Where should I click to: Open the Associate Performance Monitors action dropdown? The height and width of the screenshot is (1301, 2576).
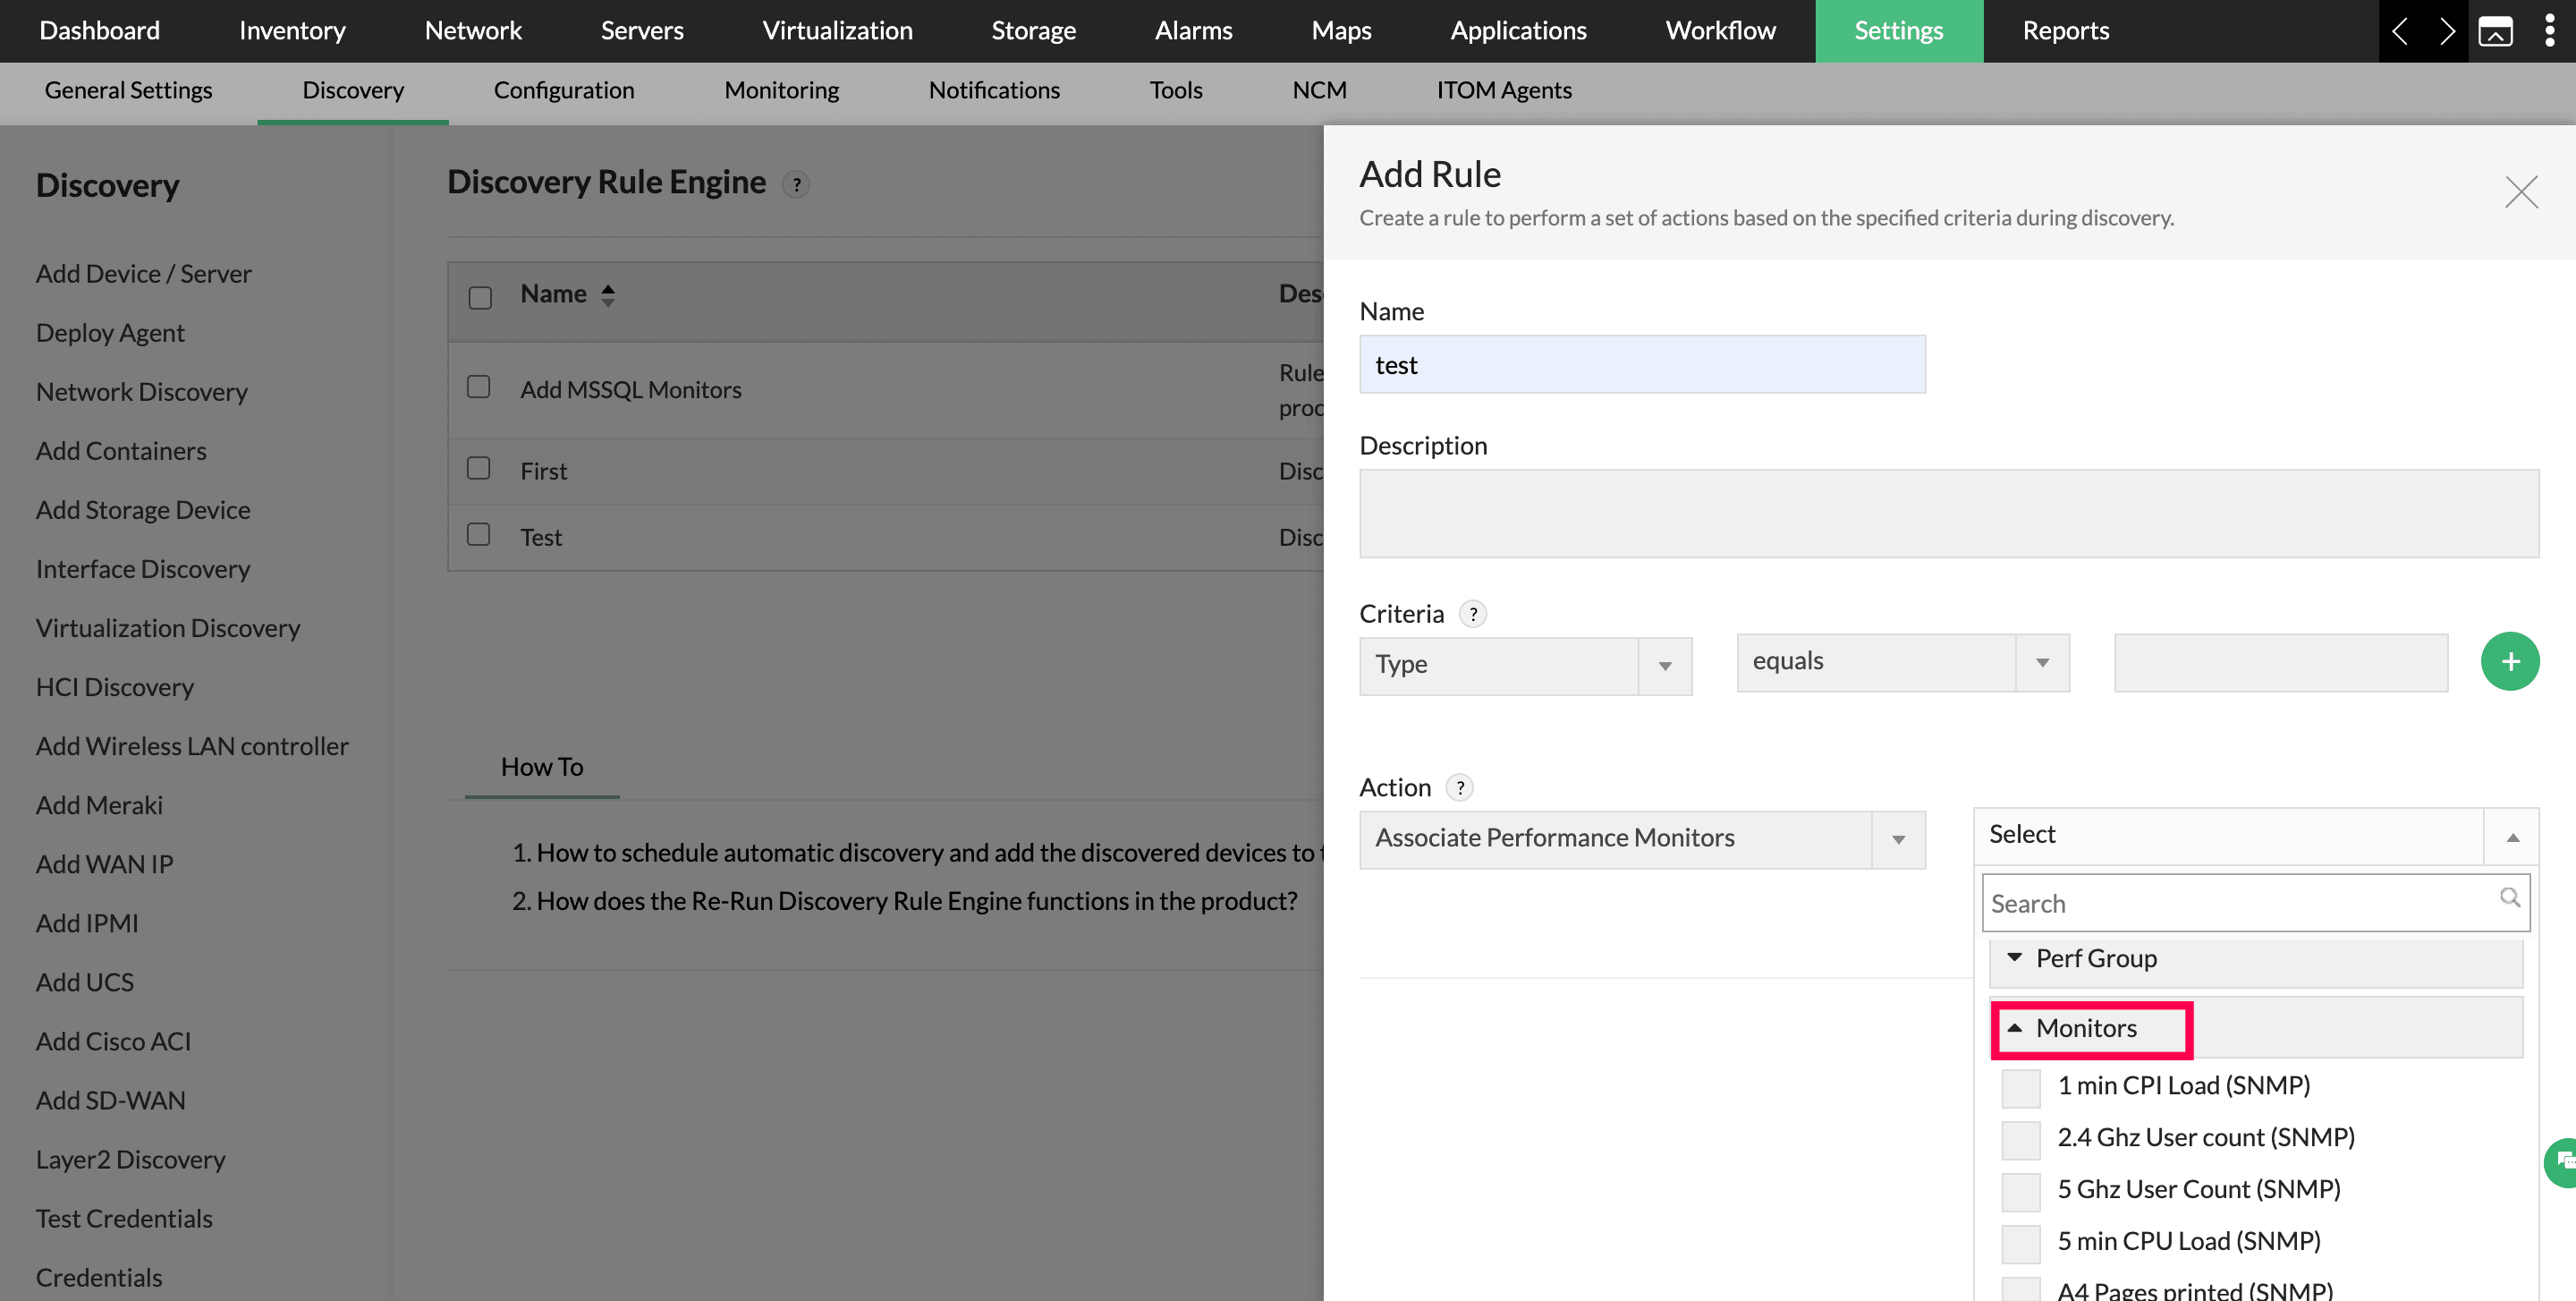click(1642, 839)
